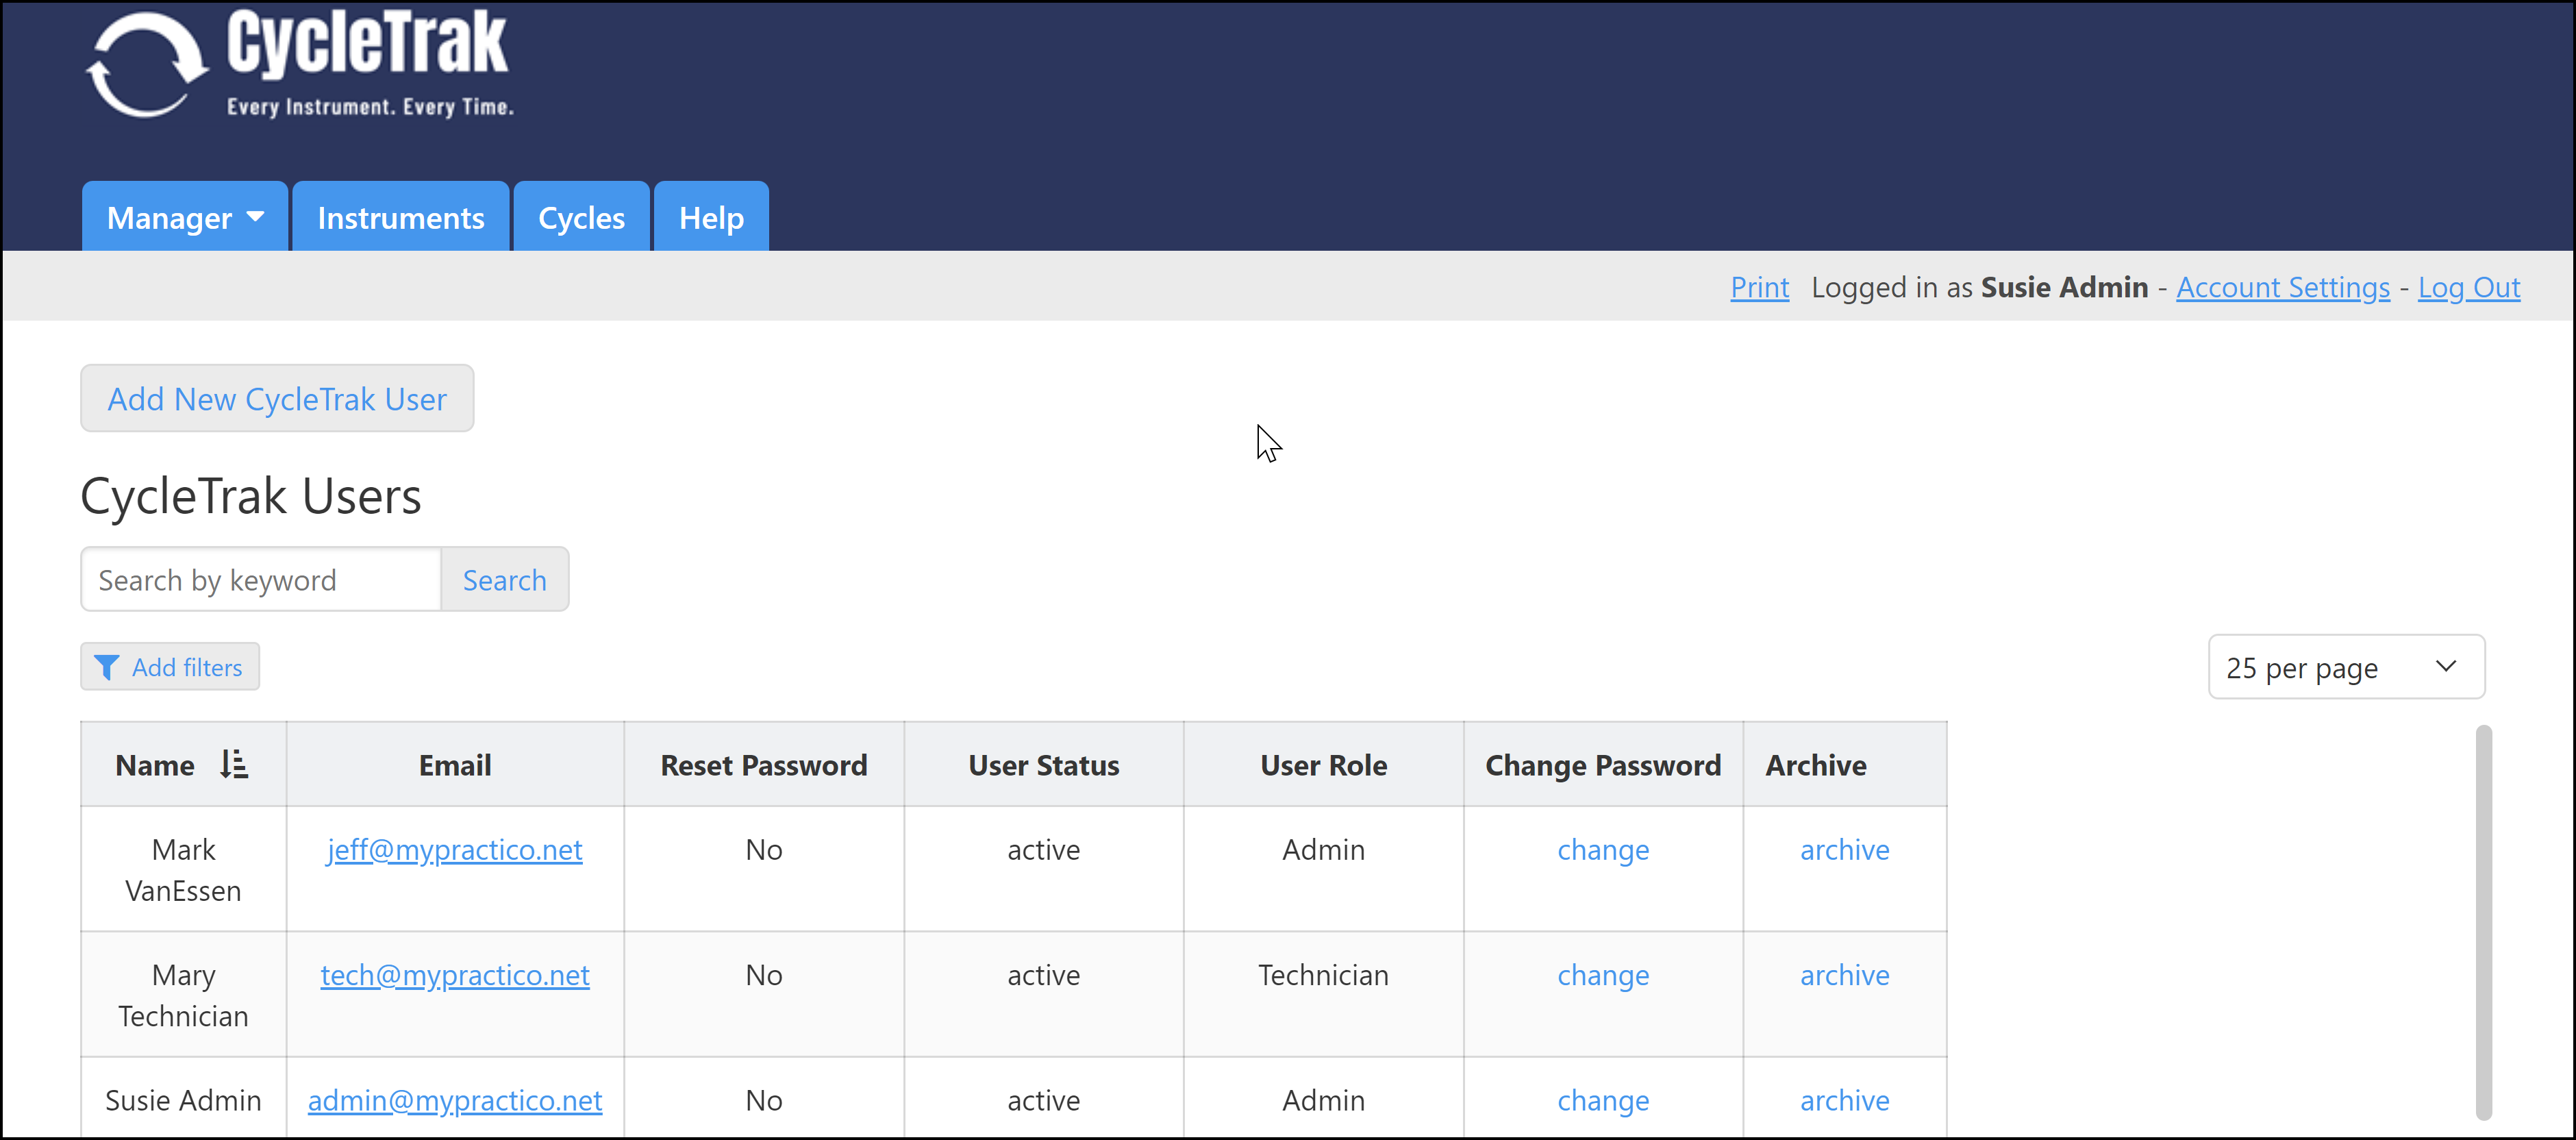Archive the Mary Technician user

pyautogui.click(x=1844, y=975)
